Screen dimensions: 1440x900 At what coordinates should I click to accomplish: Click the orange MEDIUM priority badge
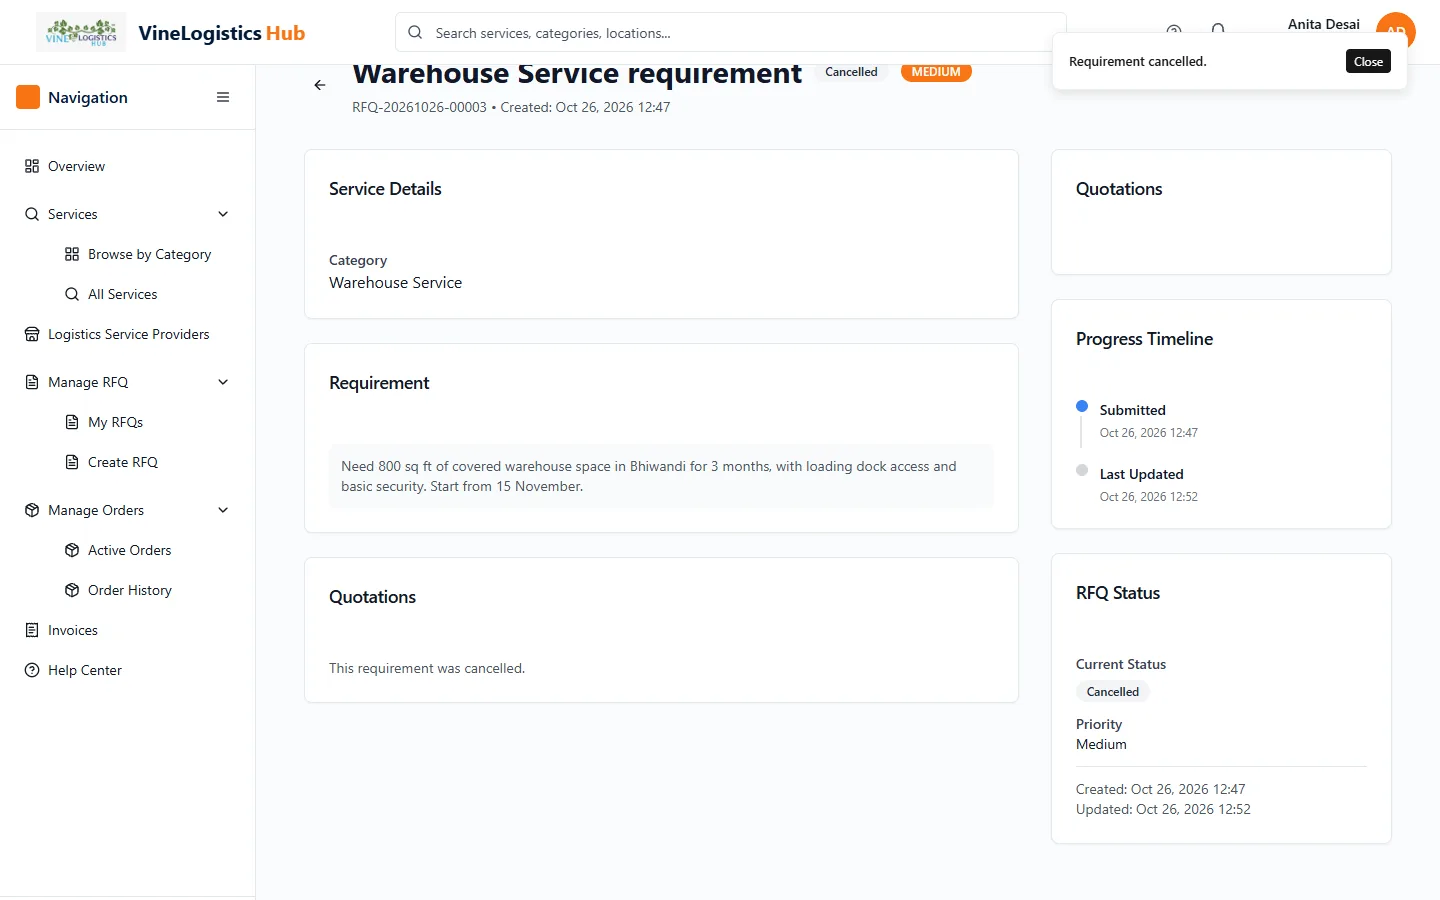[936, 72]
